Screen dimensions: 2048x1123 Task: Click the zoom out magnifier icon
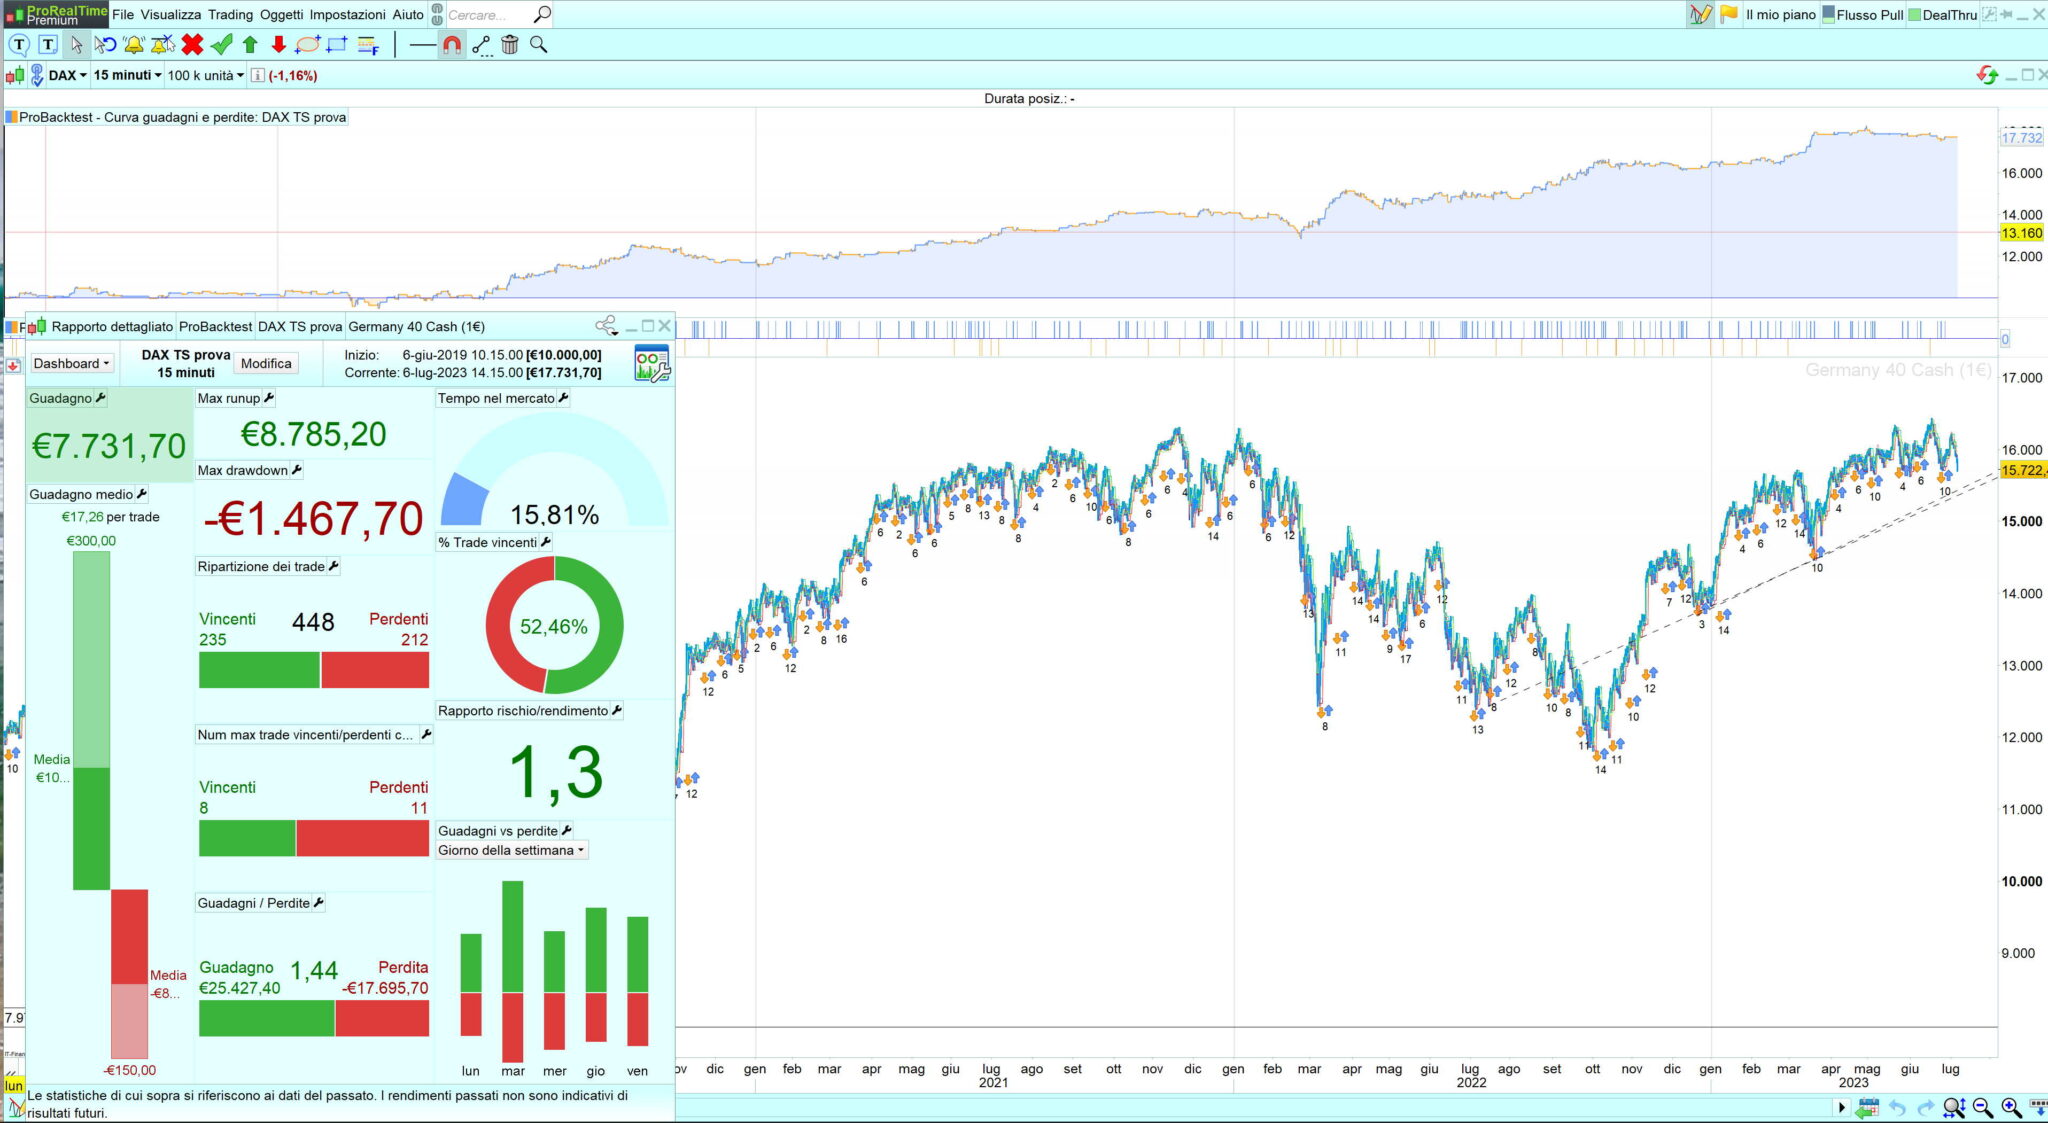[1983, 1108]
